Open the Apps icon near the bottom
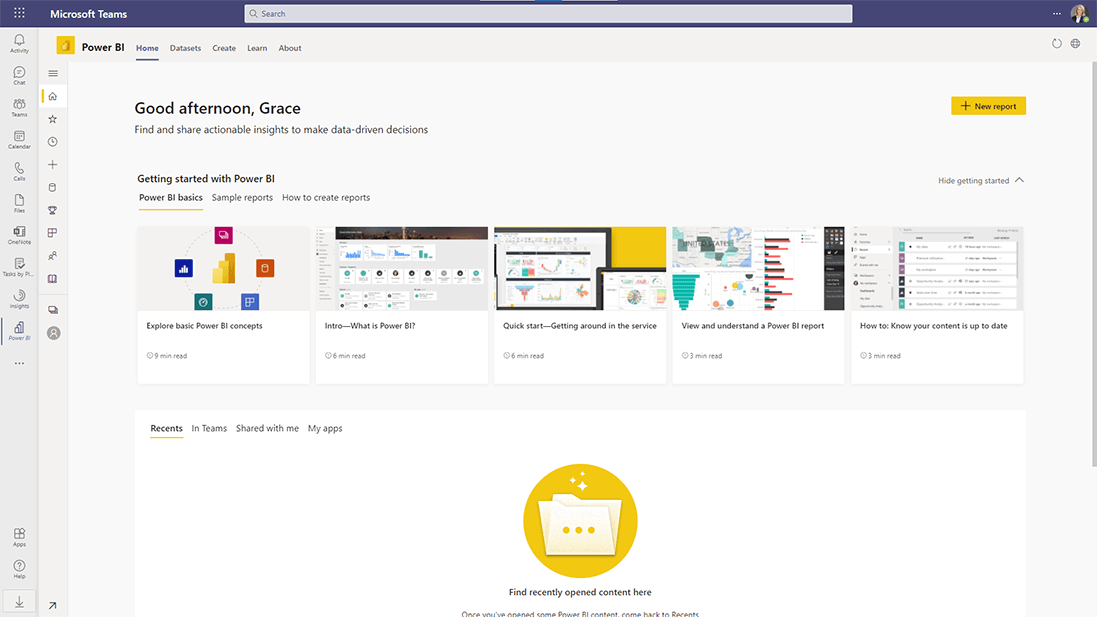 point(18,537)
